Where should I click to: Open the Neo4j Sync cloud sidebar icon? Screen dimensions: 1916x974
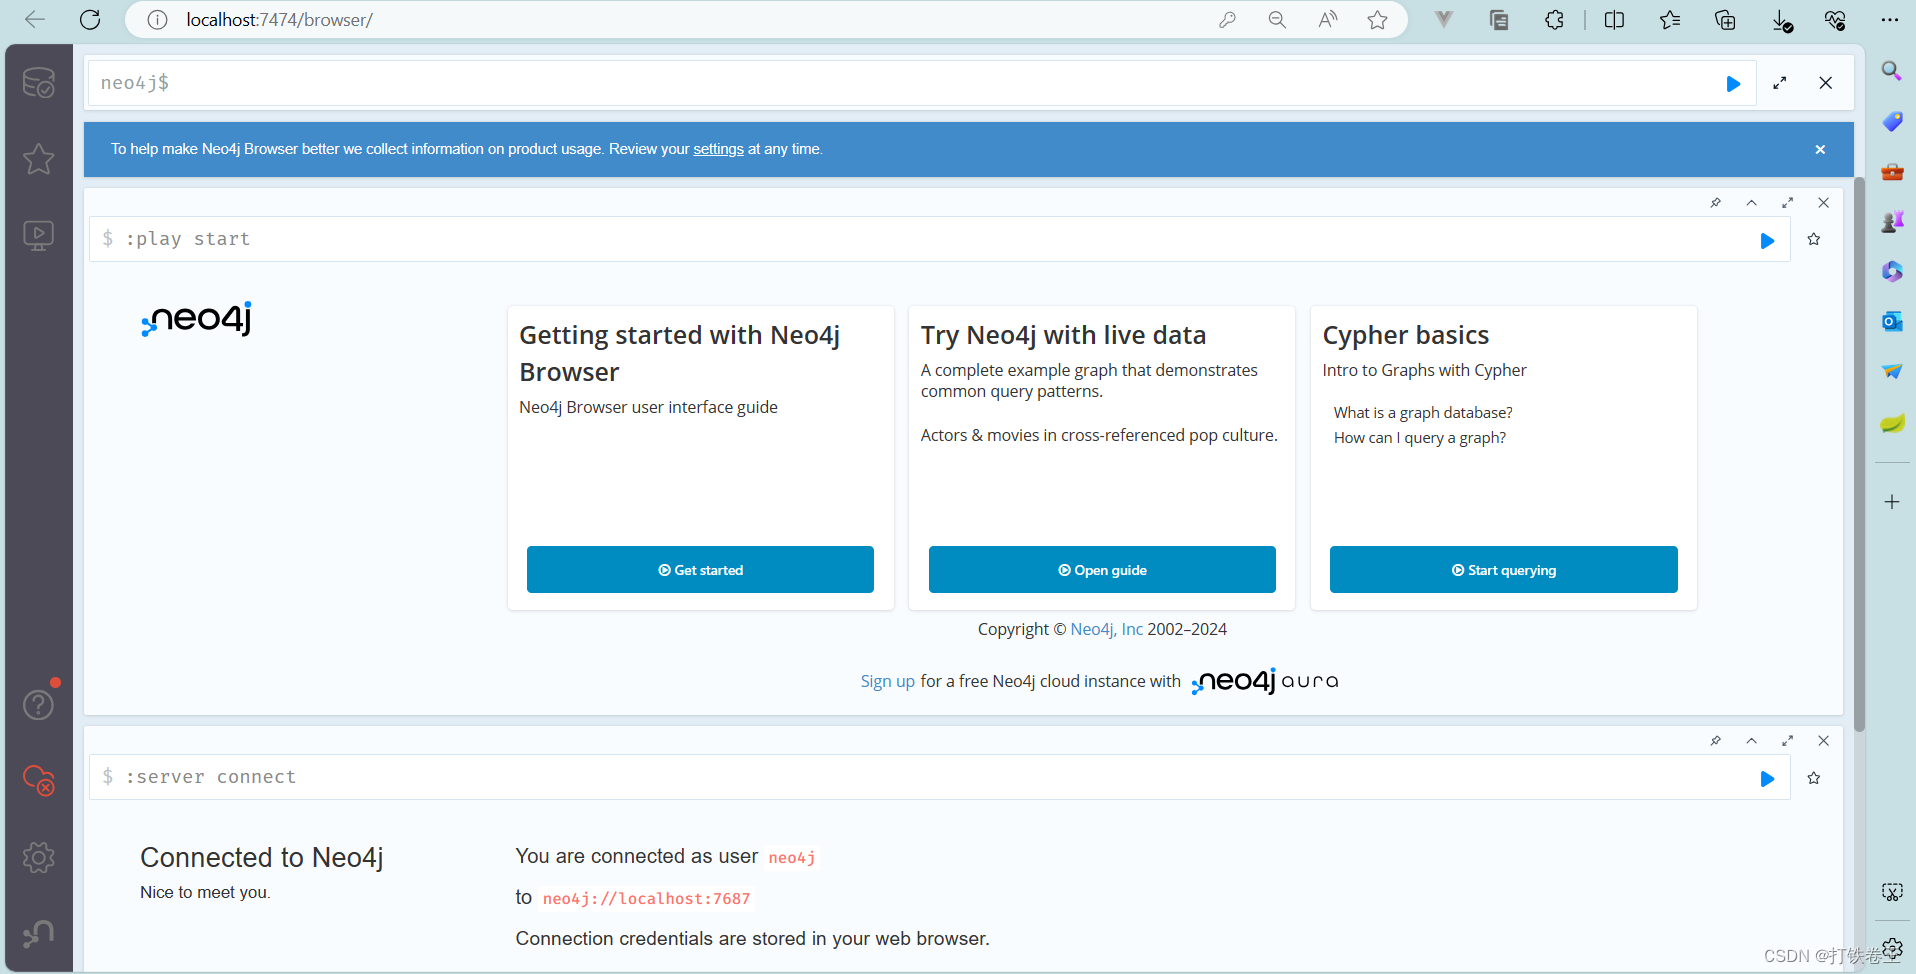point(38,780)
